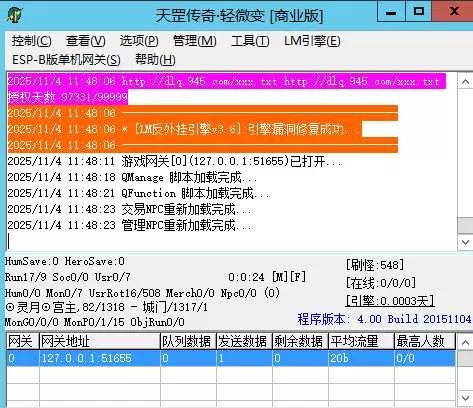Click the log panel scroll up arrow
The image size is (473, 408).
click(465, 82)
